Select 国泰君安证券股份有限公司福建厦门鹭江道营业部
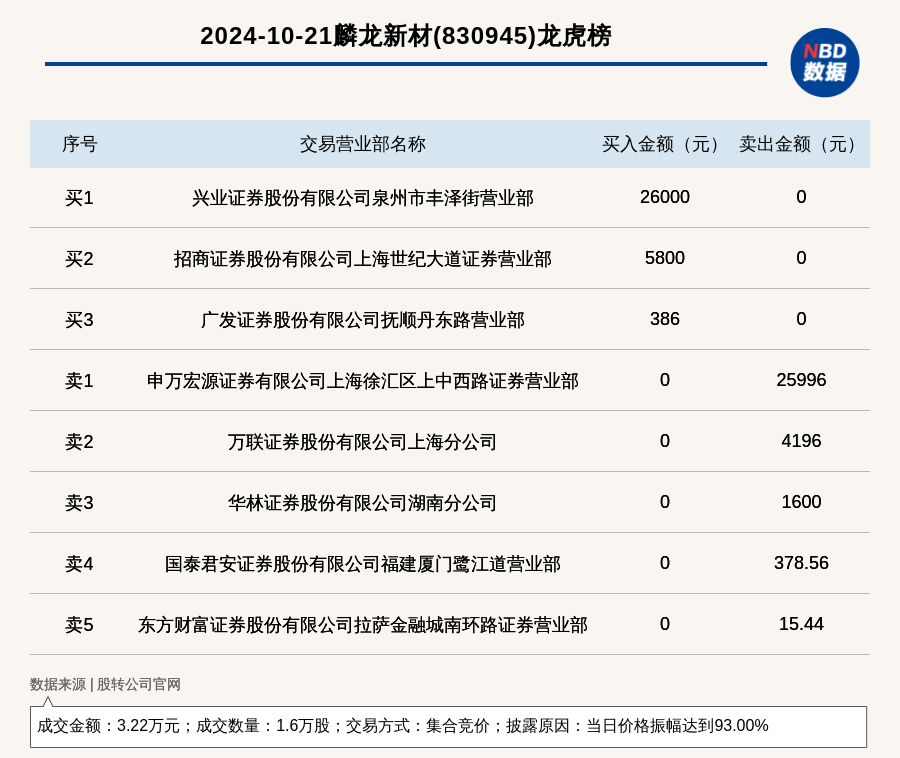Image resolution: width=900 pixels, height=758 pixels. [x=362, y=564]
